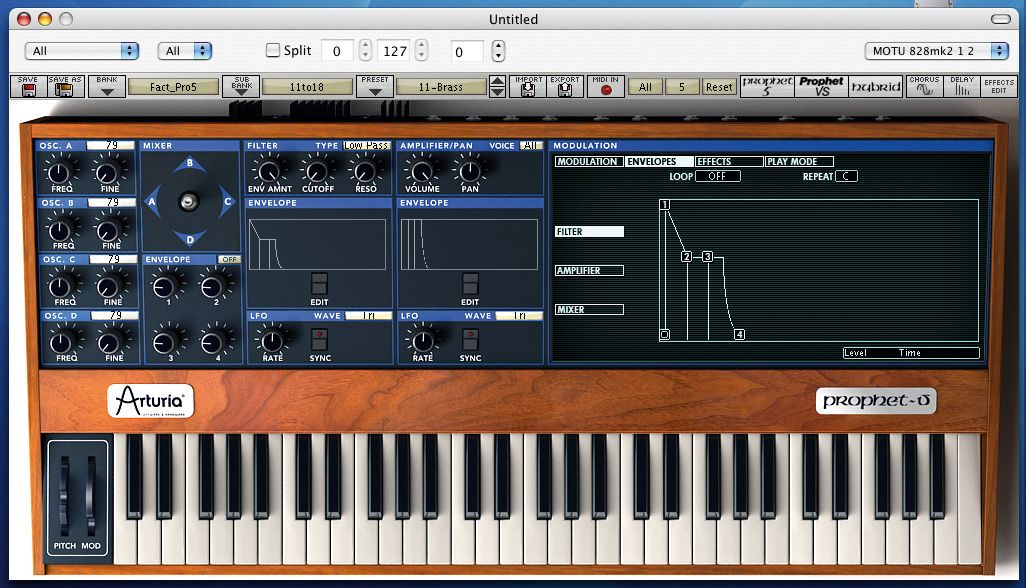Click the Reset button
This screenshot has width=1026, height=588.
point(719,86)
